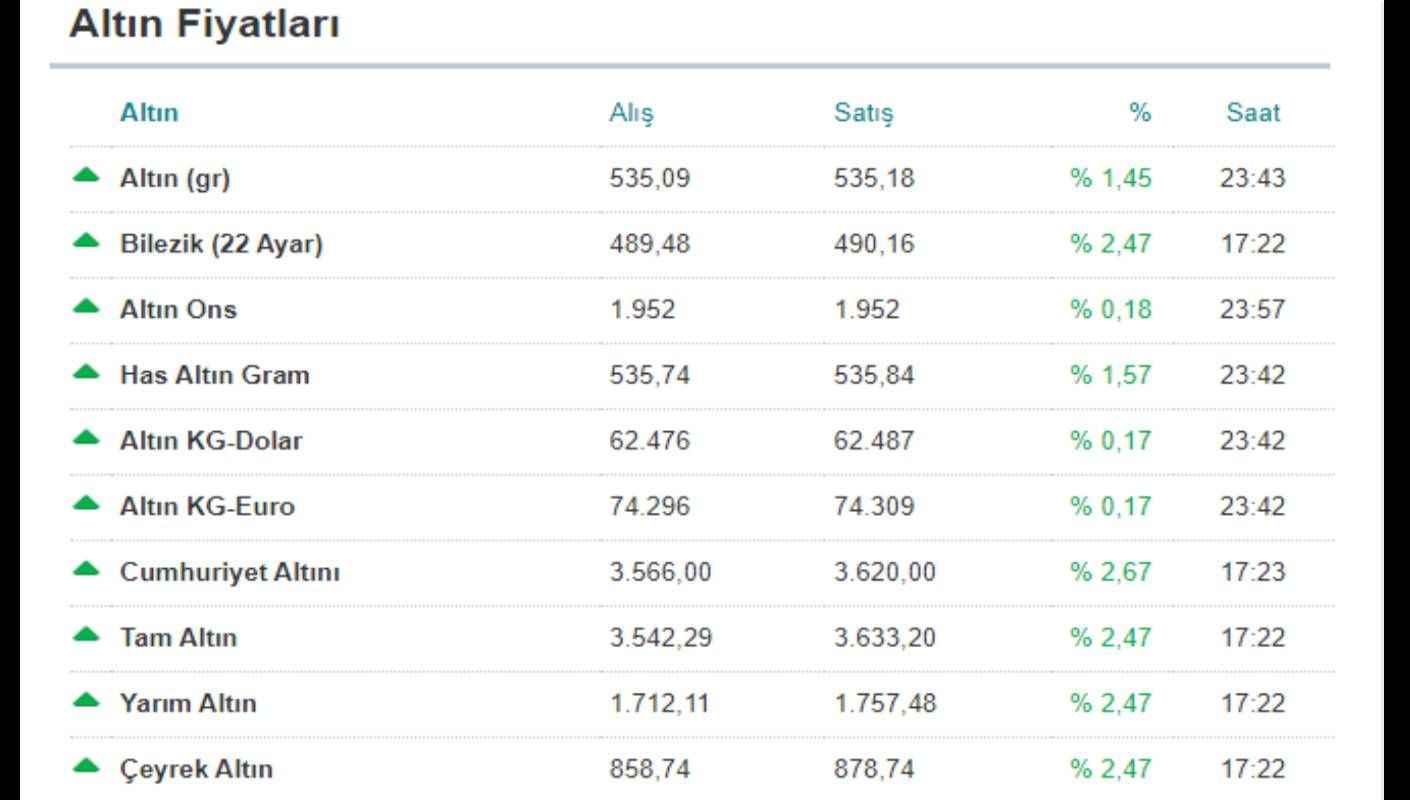Click the green arrow next to Altın KG-Euro
This screenshot has width=1410, height=800.
(x=87, y=503)
